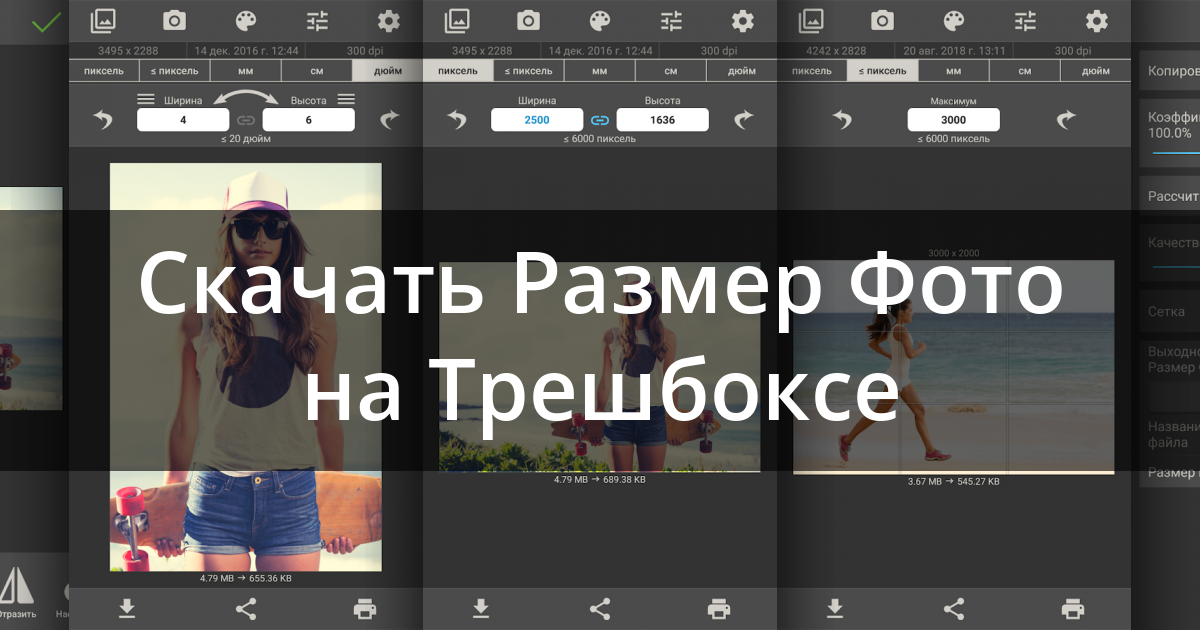Edit width field showing 4

183,120
